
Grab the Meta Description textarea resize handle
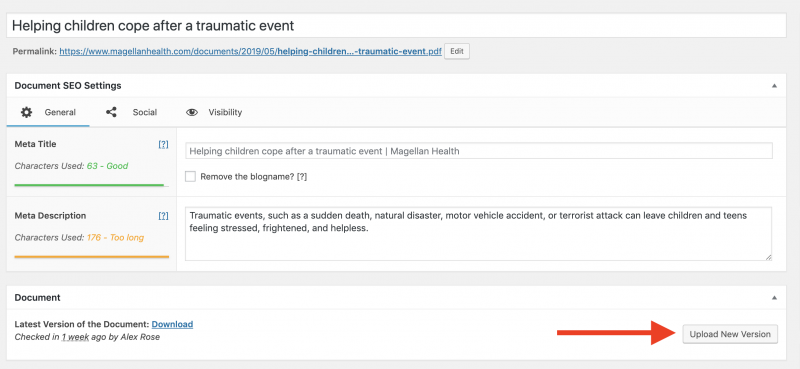coord(768,258)
